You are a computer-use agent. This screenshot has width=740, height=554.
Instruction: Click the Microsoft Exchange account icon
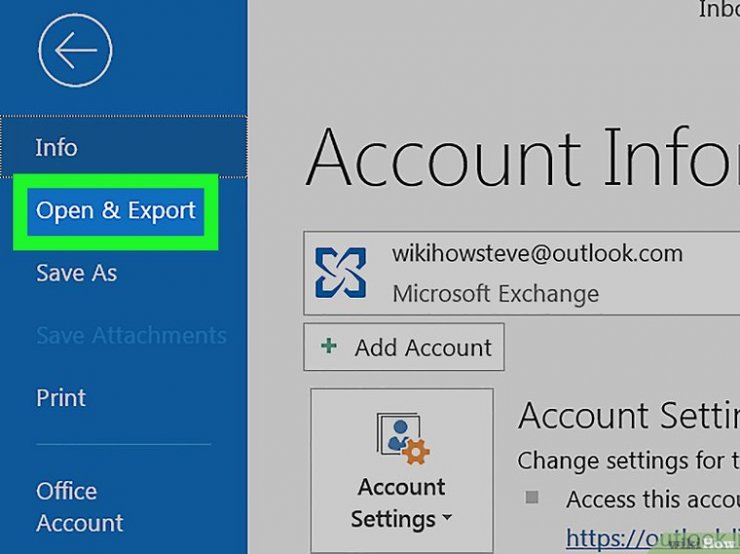(340, 273)
